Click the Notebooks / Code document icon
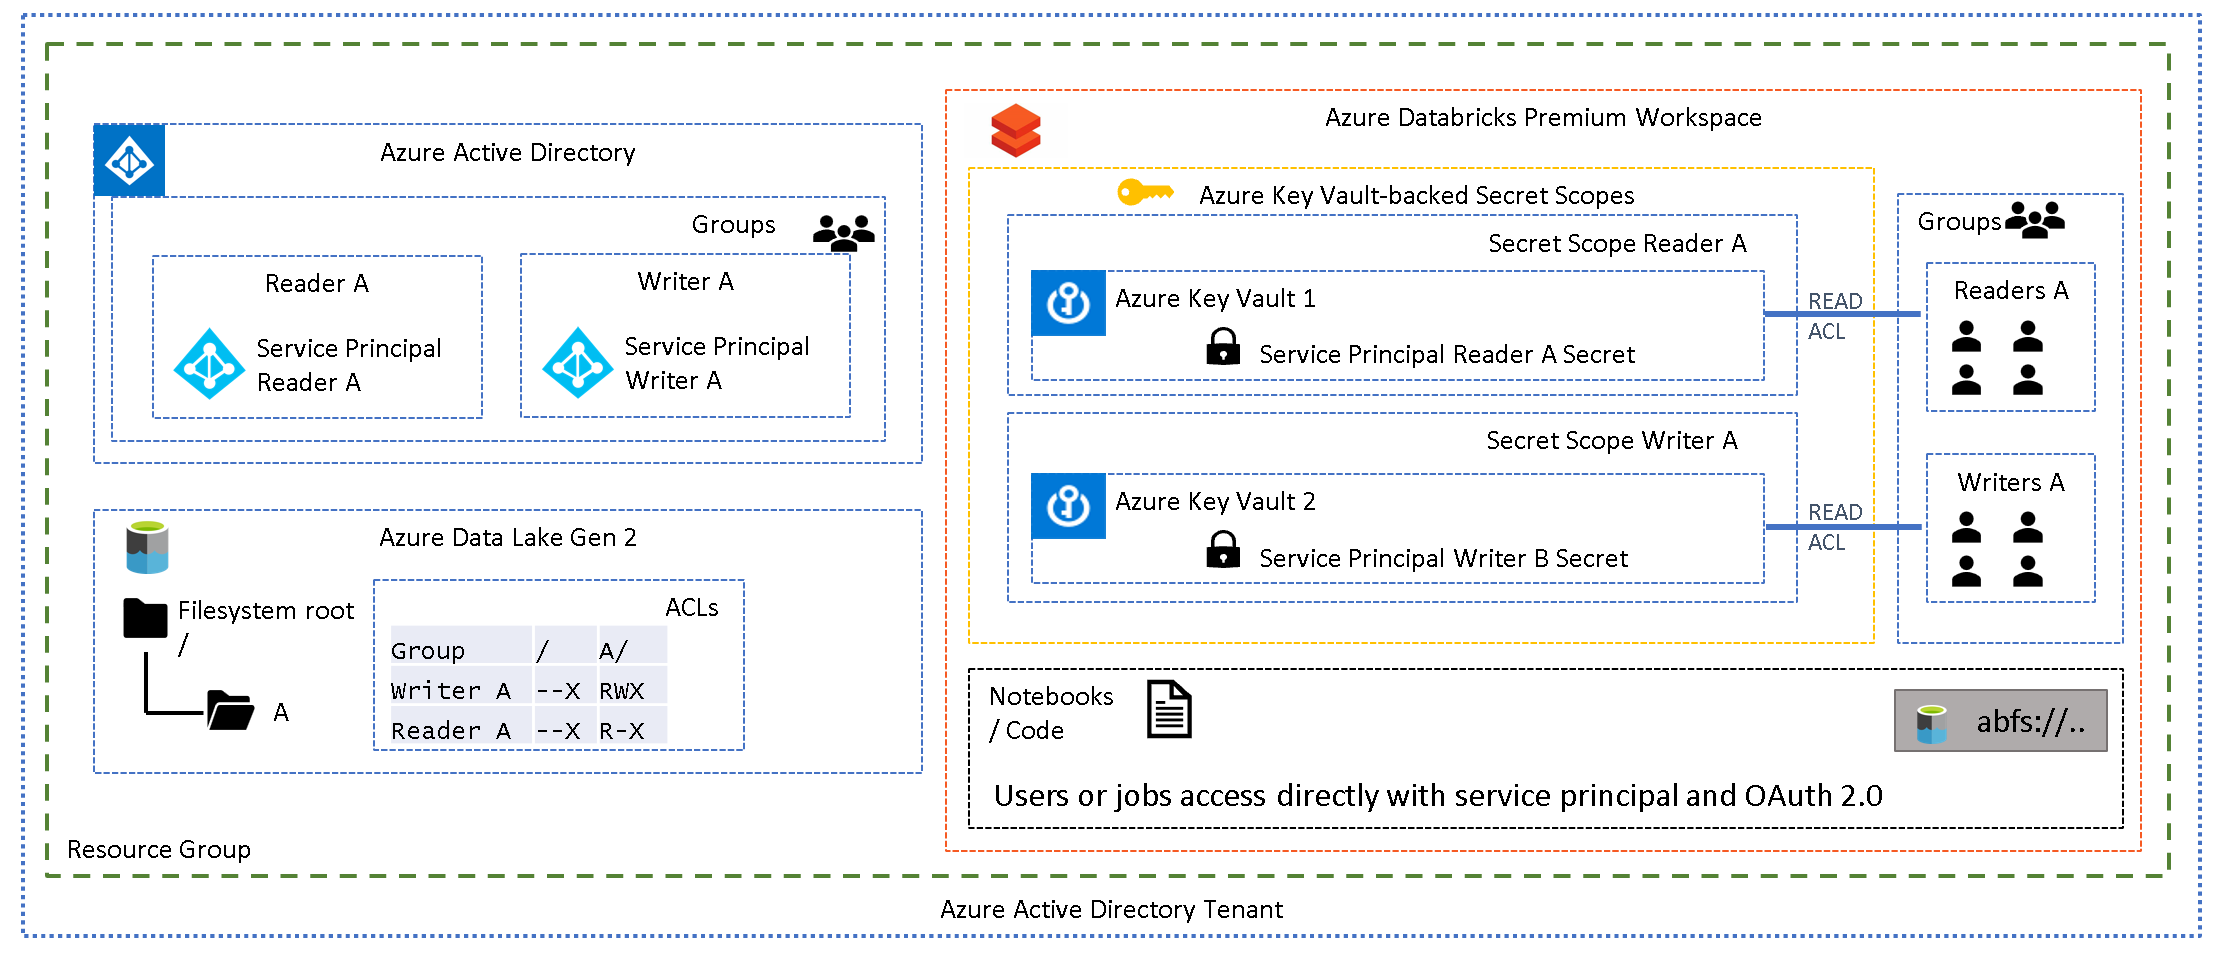This screenshot has height=962, width=2221. click(1169, 709)
